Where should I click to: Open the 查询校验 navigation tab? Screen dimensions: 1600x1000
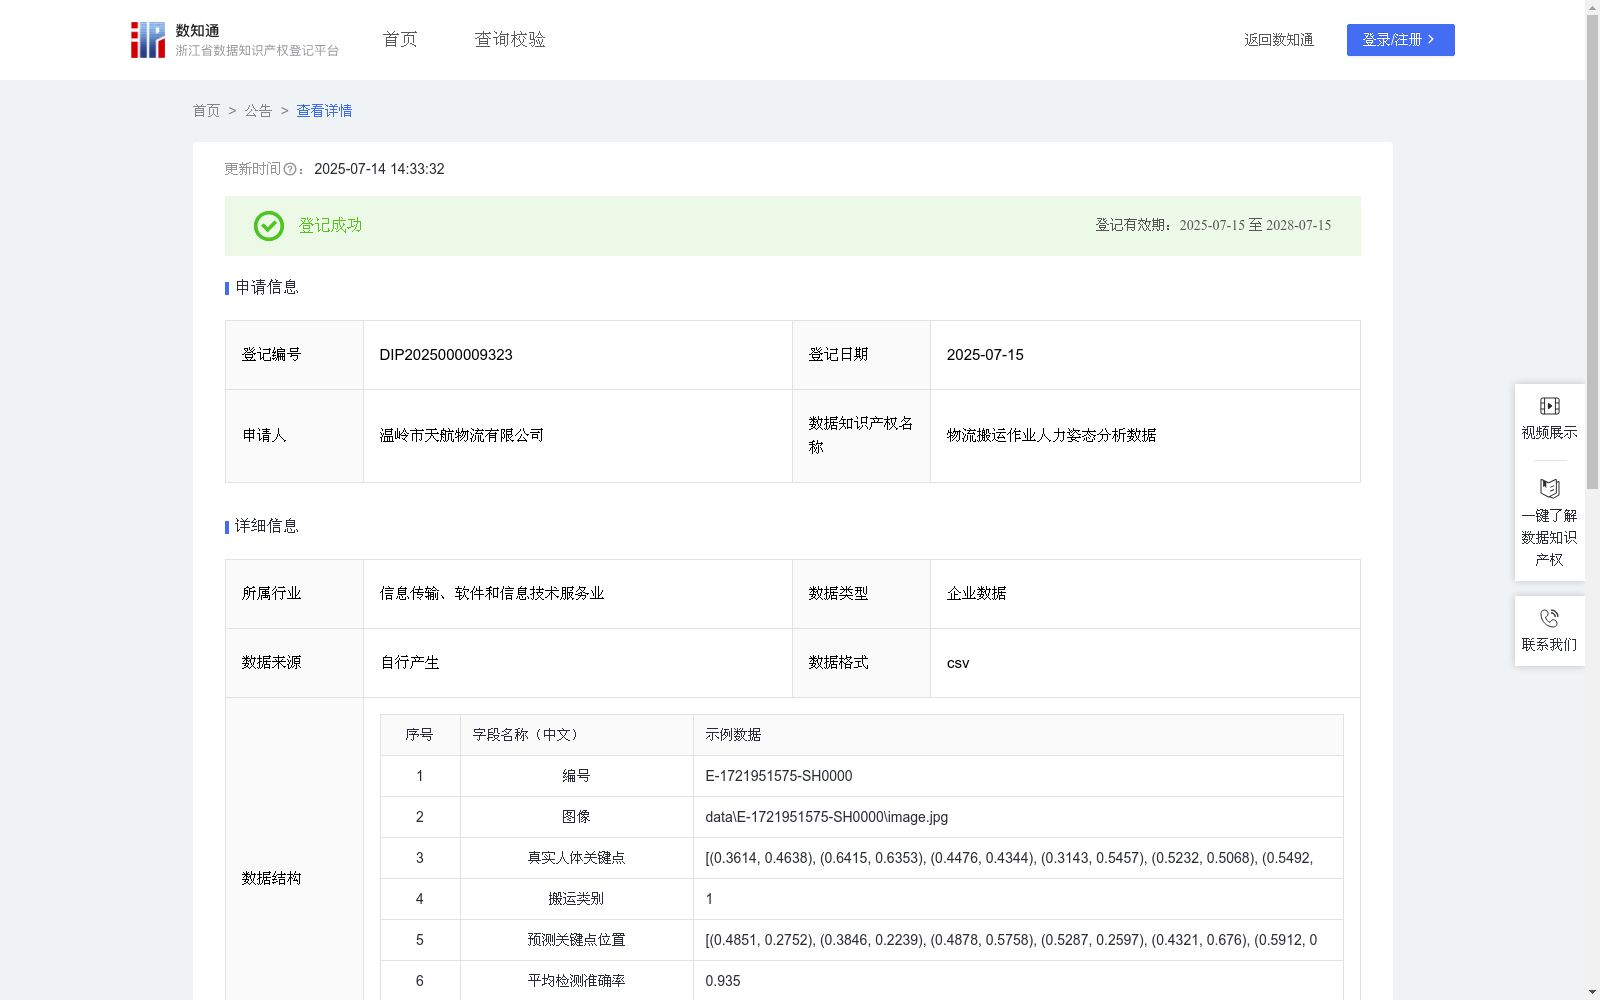tap(510, 40)
